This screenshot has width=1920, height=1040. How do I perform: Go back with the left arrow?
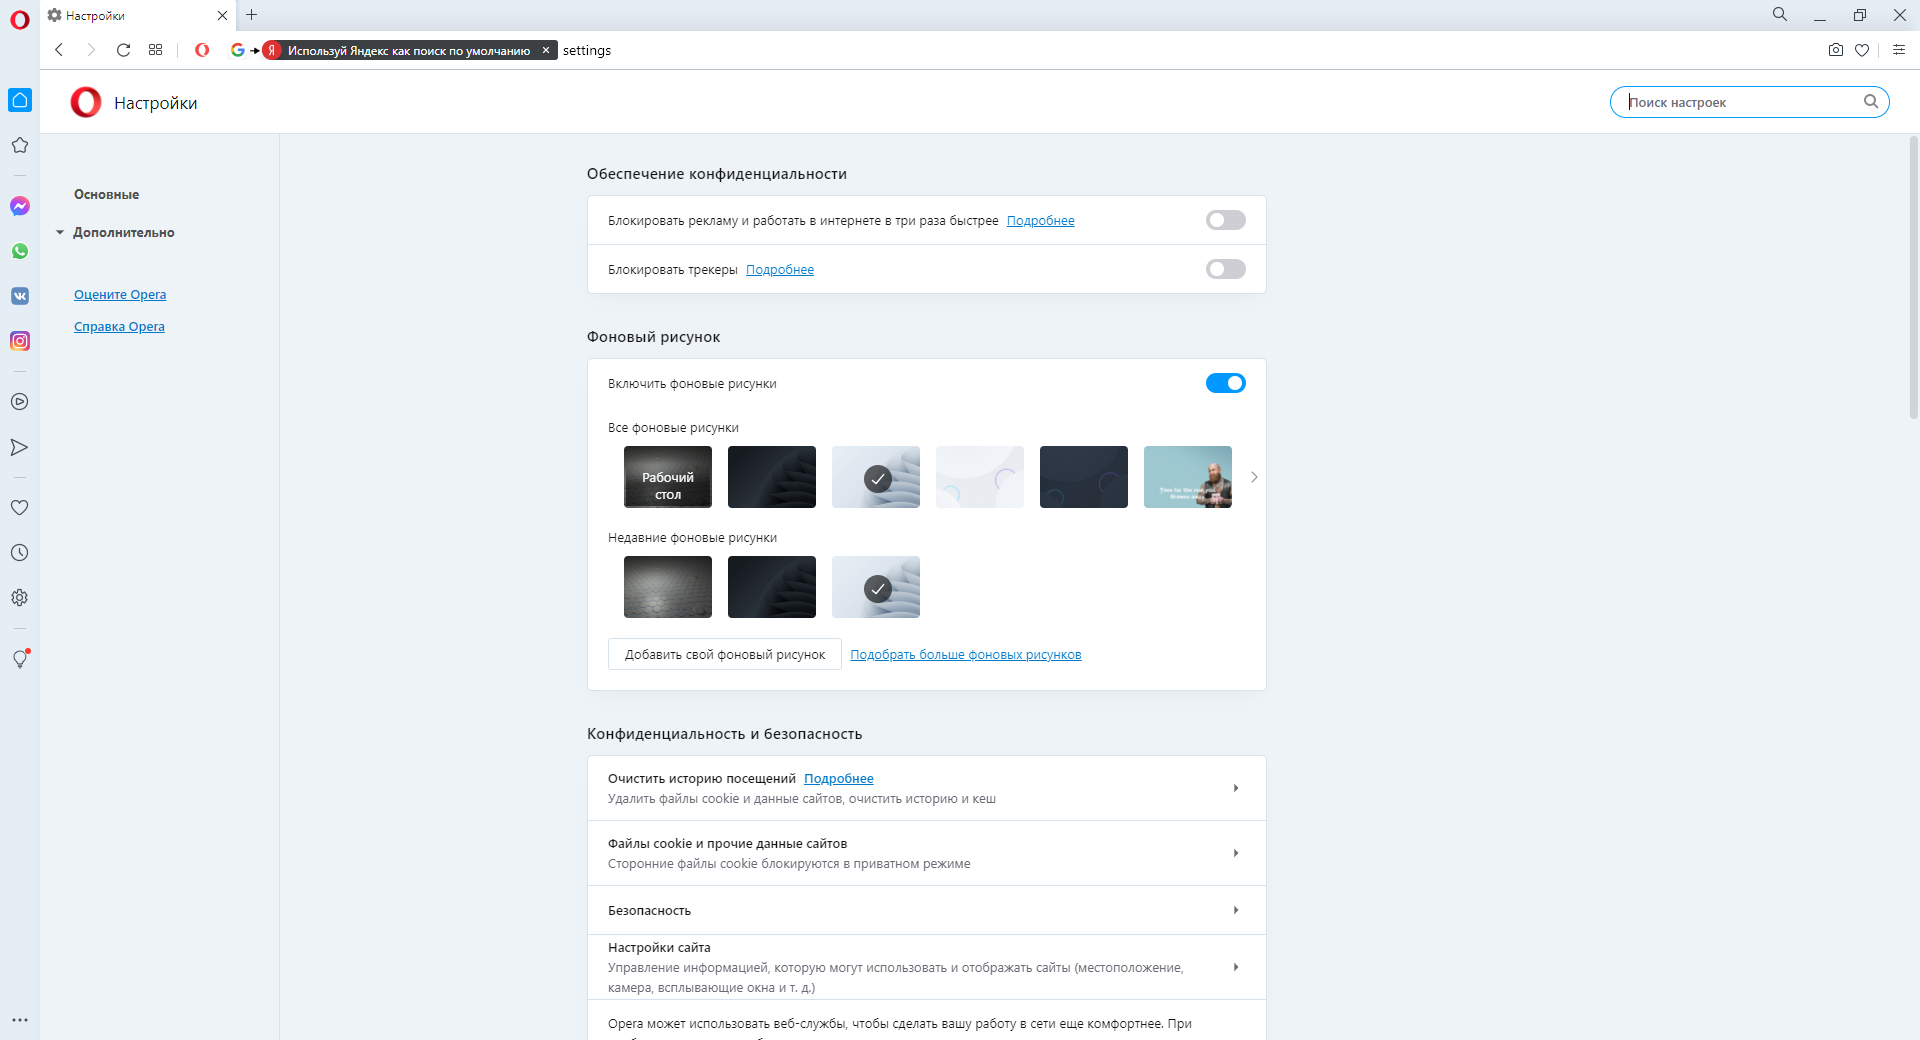[59, 50]
